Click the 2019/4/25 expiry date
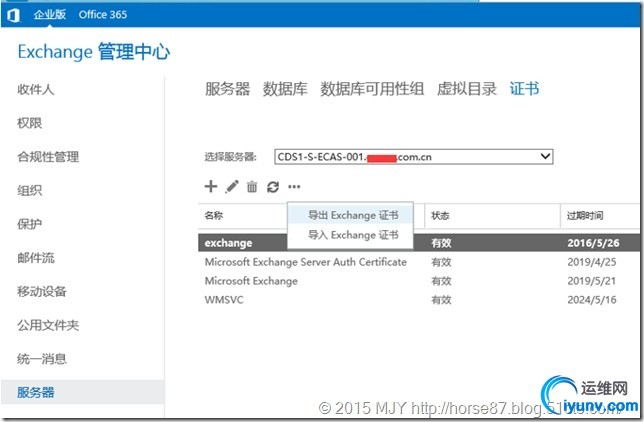This screenshot has width=644, height=422. pyautogui.click(x=592, y=262)
